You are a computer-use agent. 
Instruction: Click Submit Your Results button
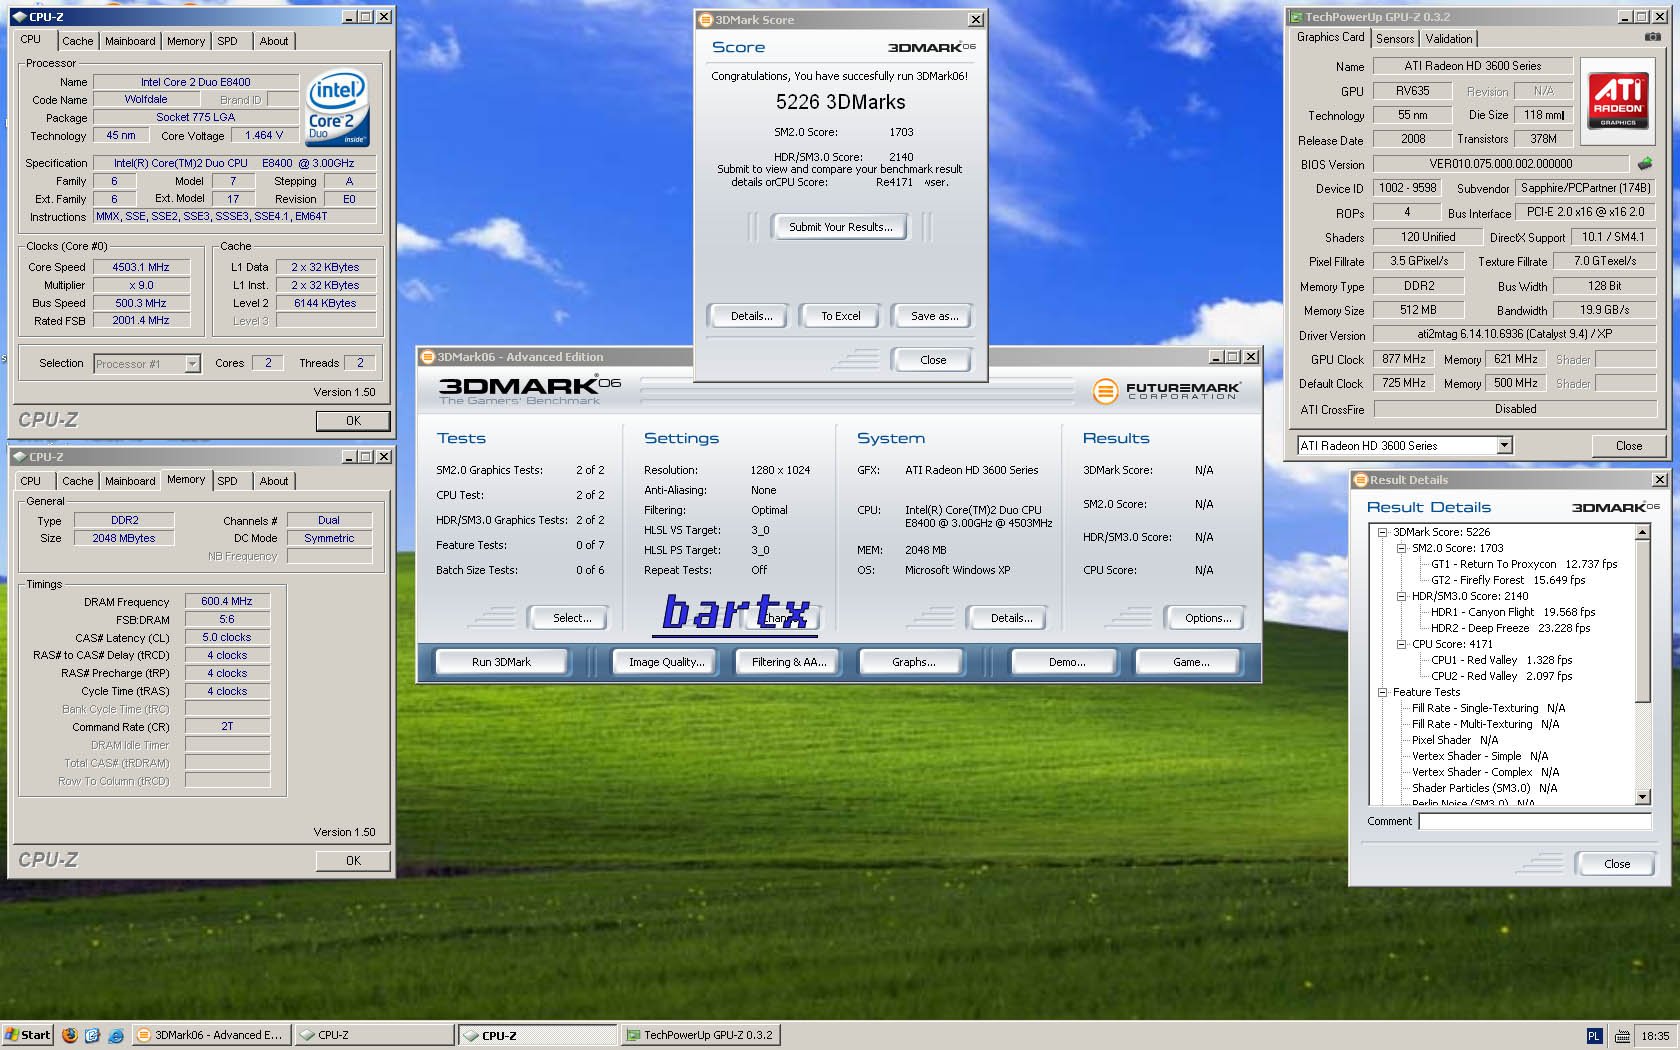(841, 227)
